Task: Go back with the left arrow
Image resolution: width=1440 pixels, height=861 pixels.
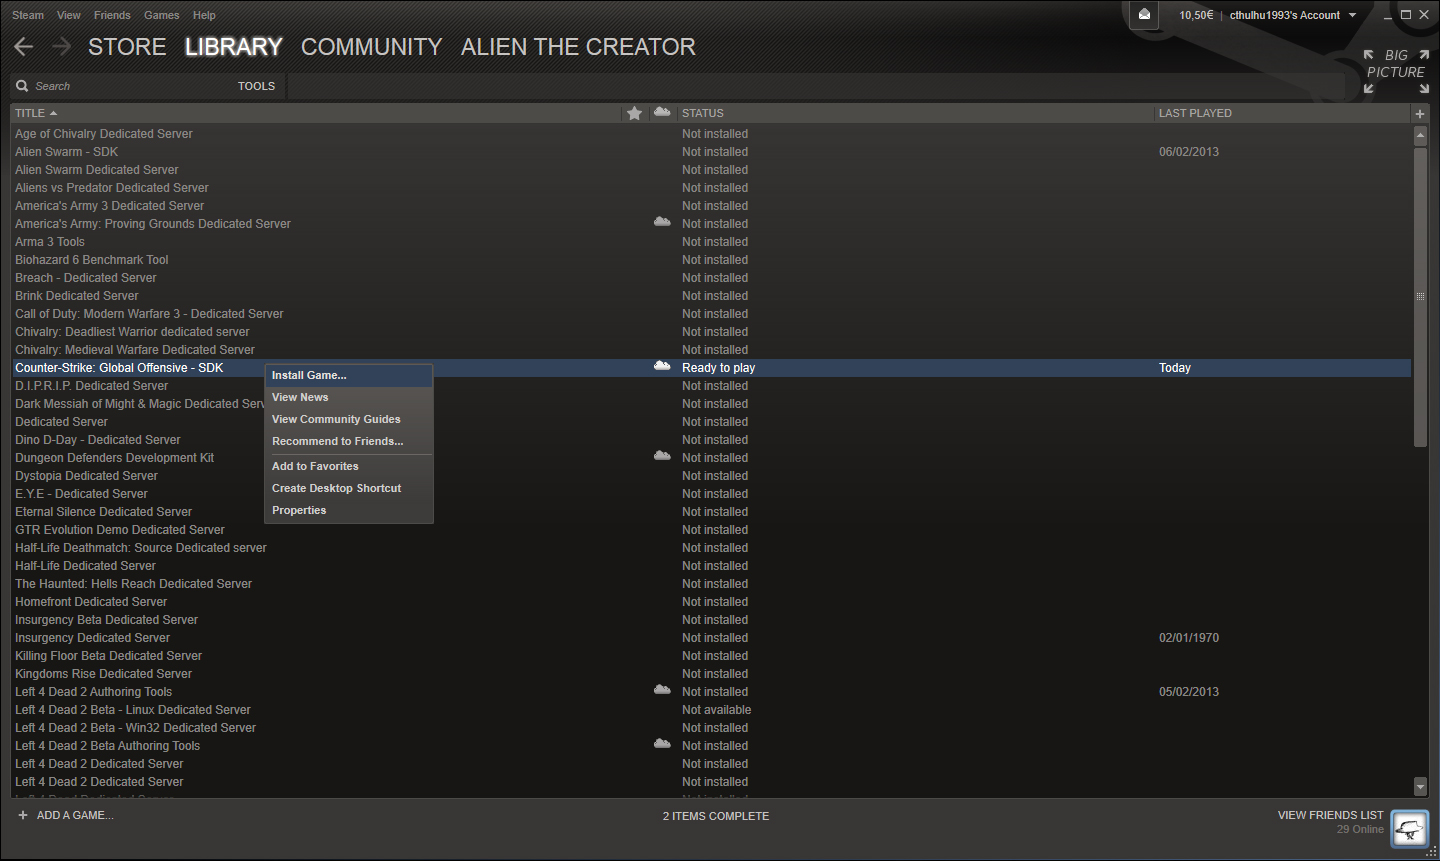Action: pyautogui.click(x=24, y=47)
